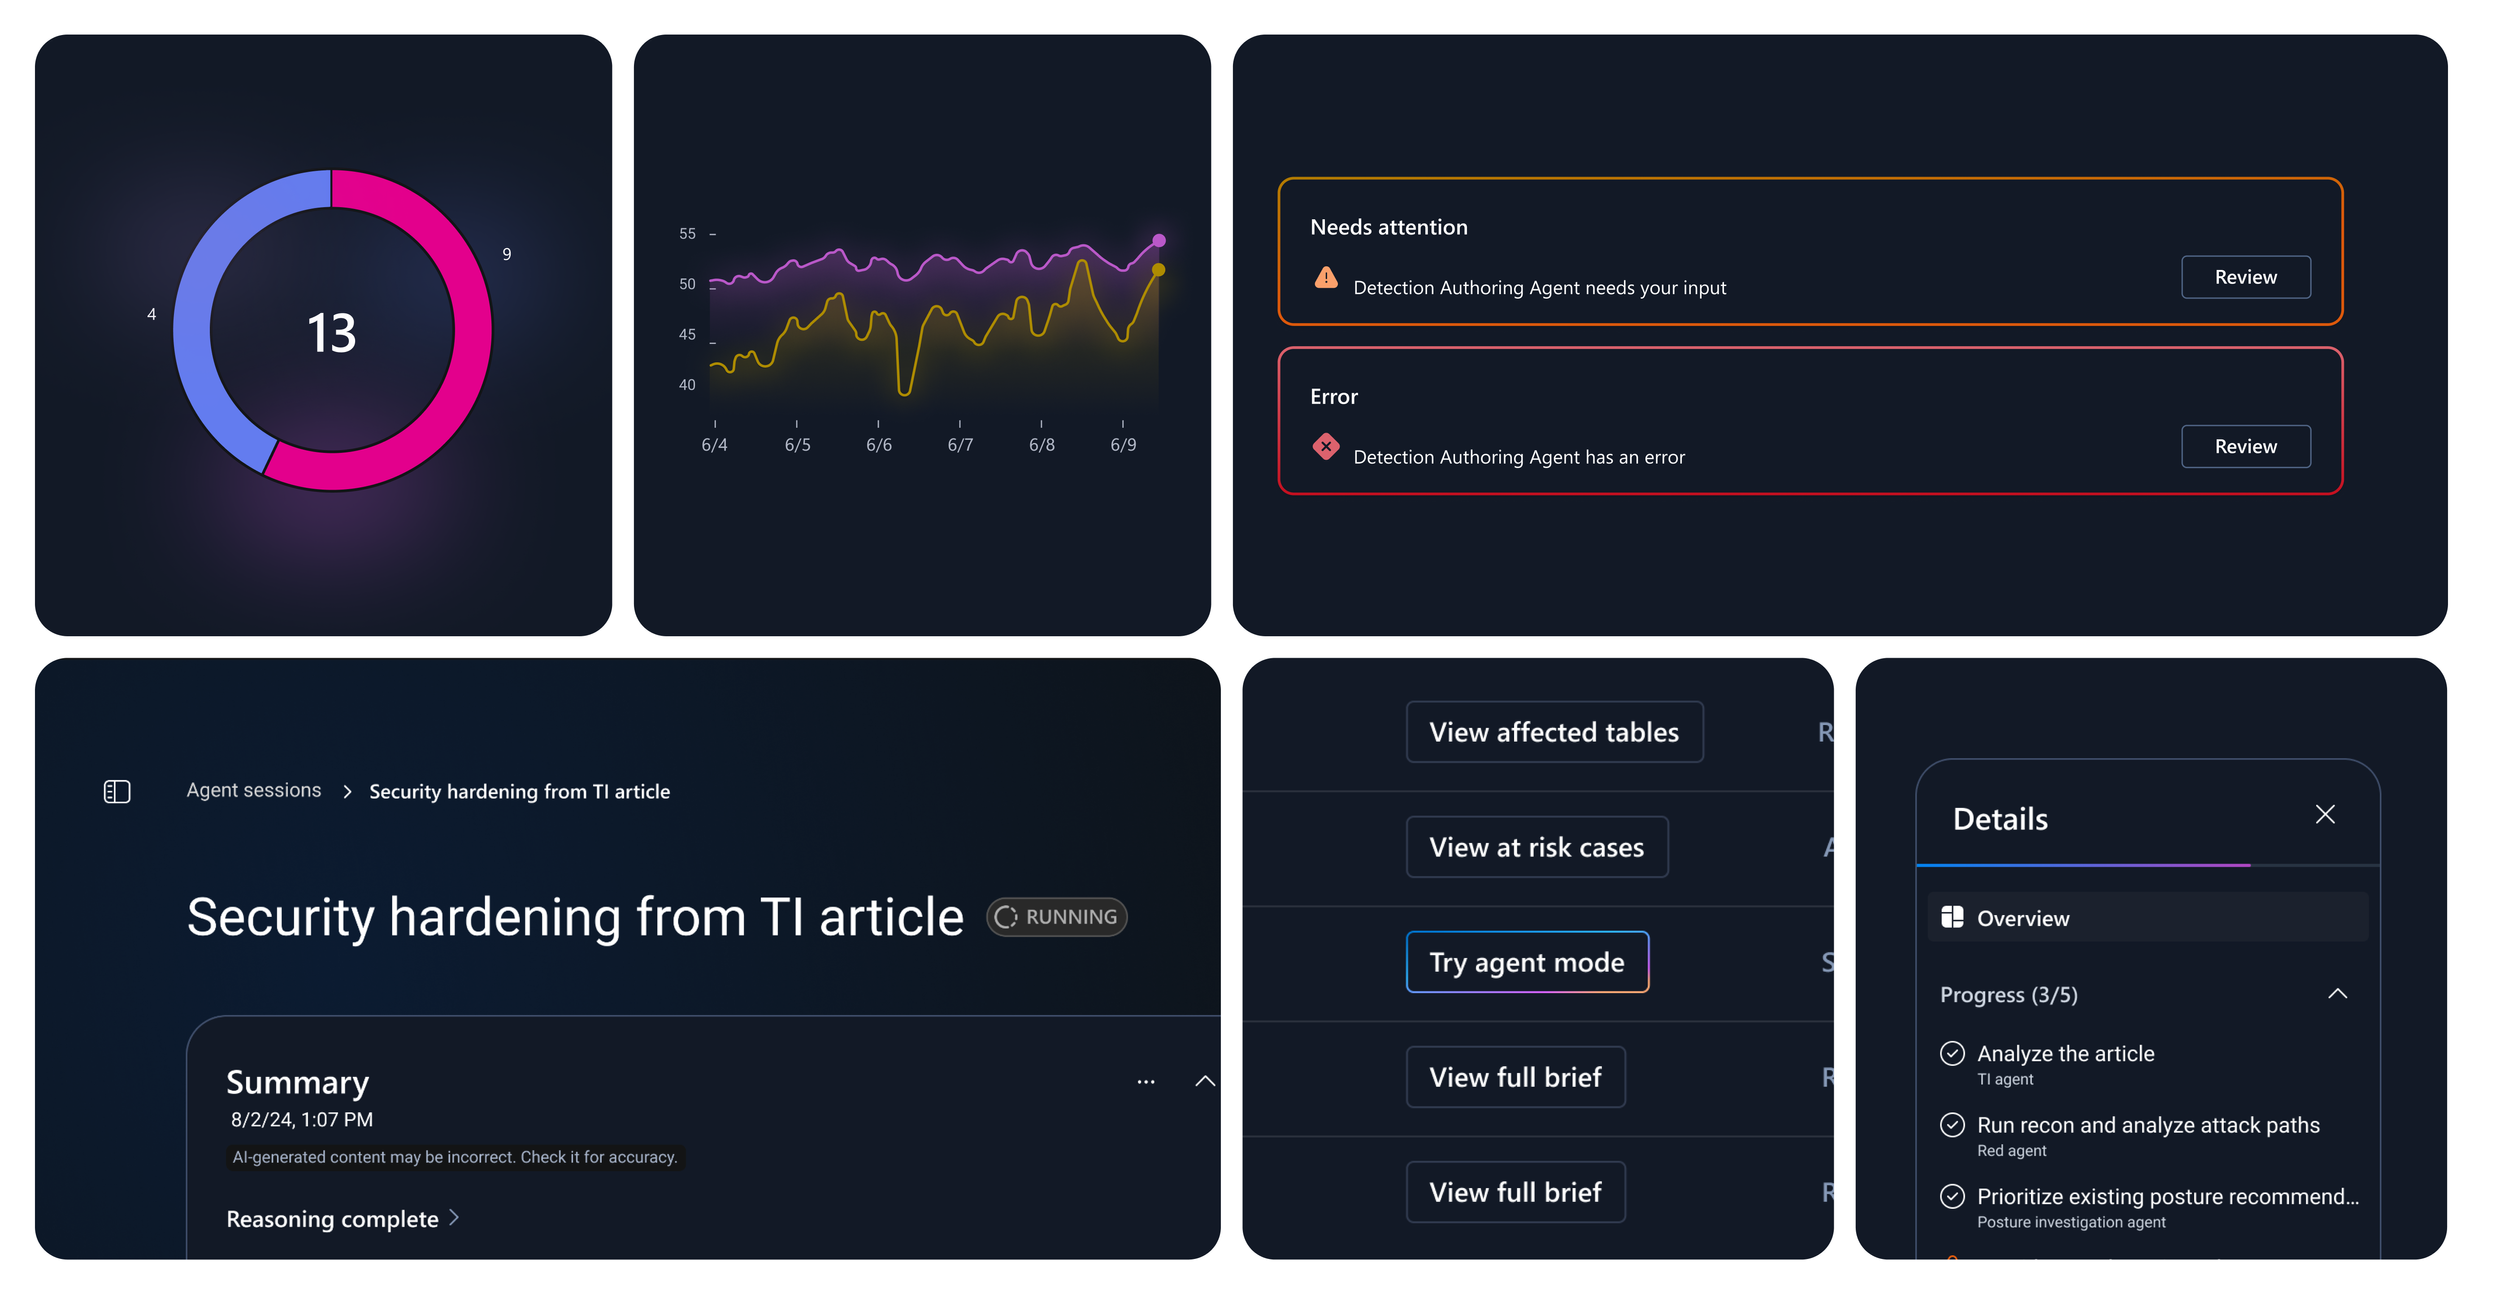Screen dimensions: 2500x1294
Task: Toggle the Analyze the article checkmark
Action: click(x=1952, y=1053)
